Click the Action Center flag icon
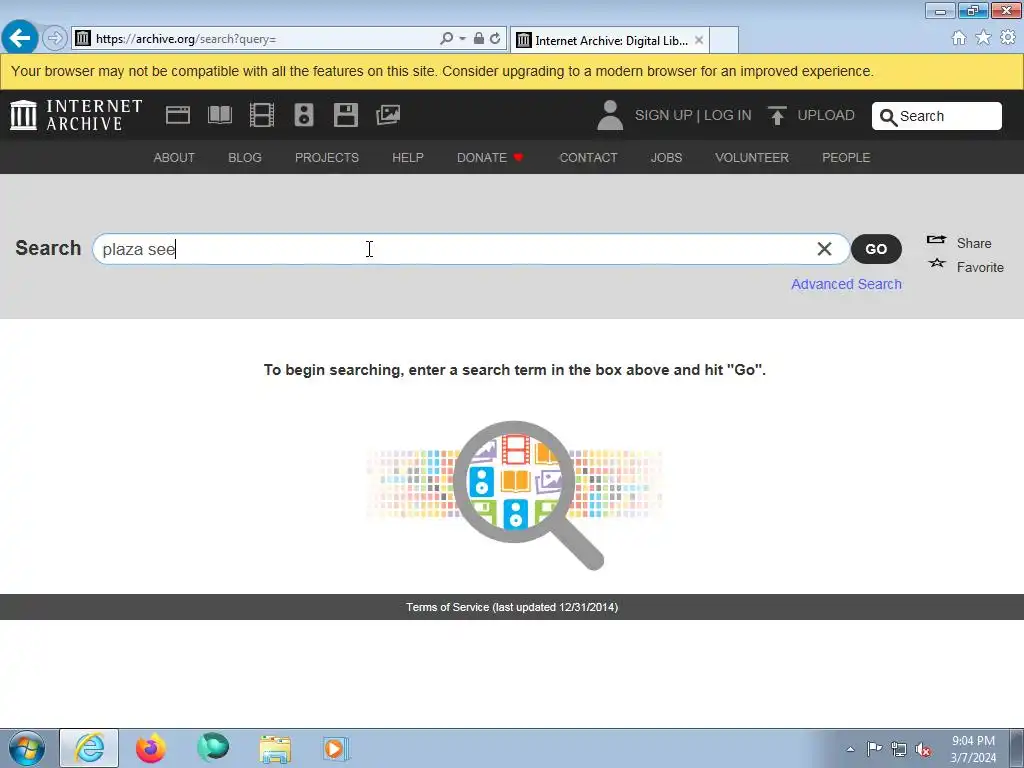This screenshot has width=1024, height=768. coord(874,749)
